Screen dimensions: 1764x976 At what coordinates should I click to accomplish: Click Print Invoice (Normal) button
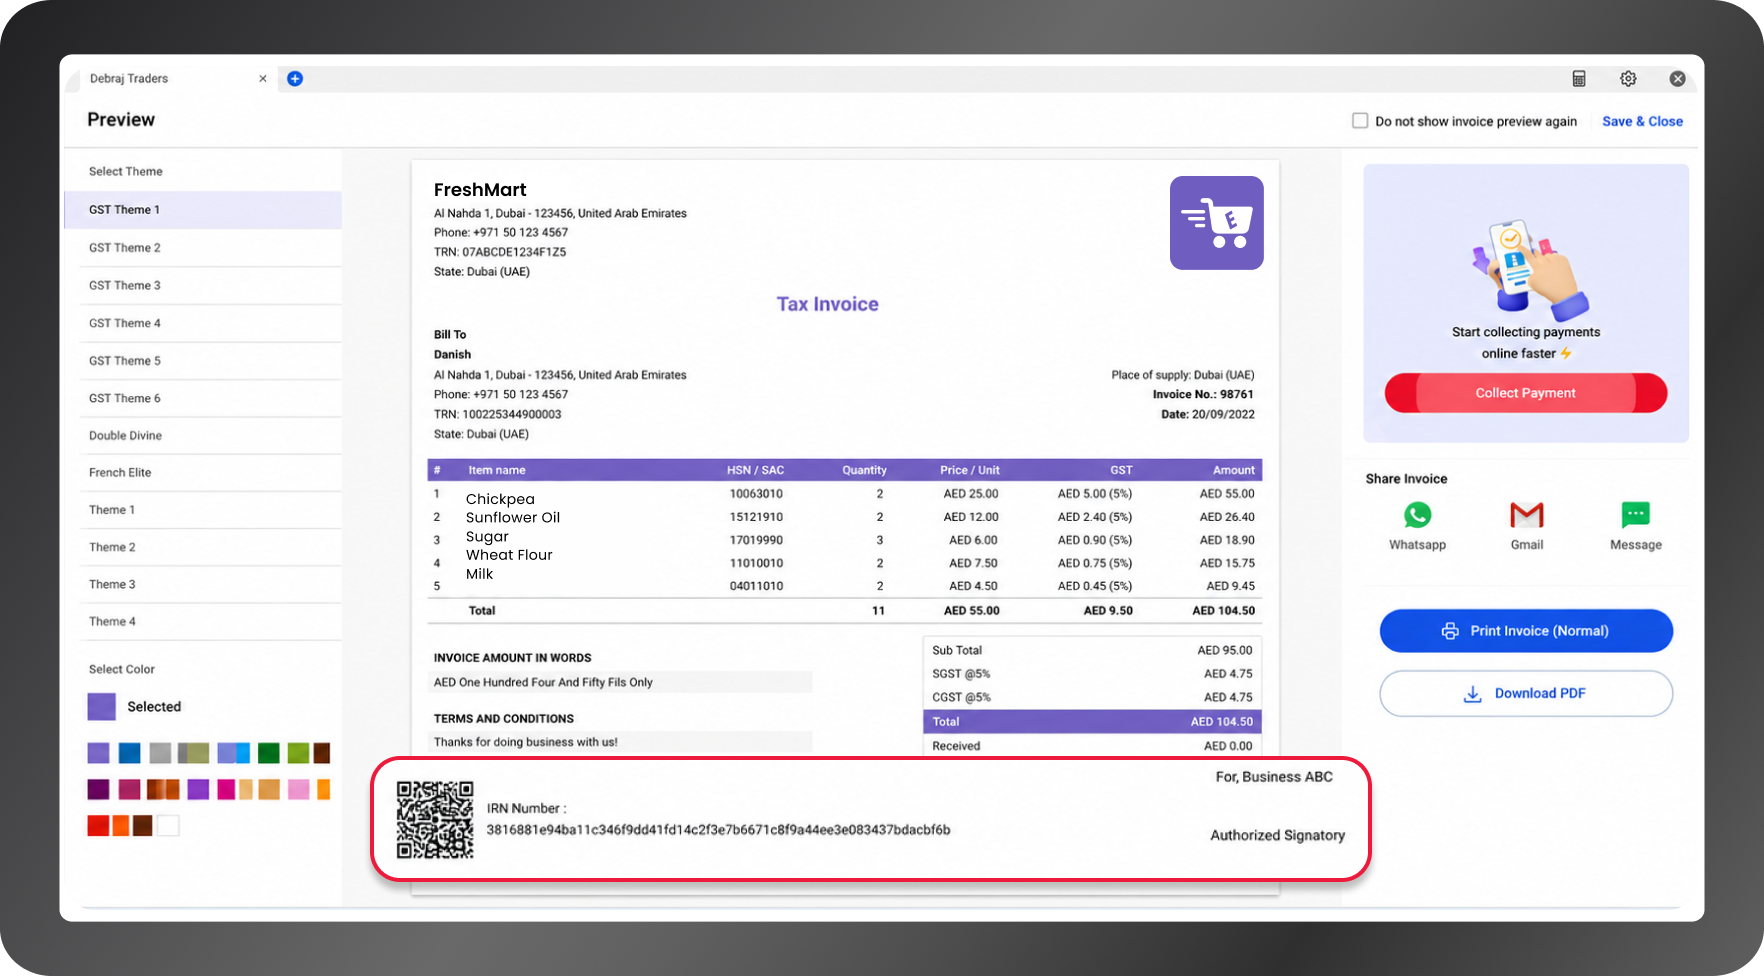[1526, 631]
